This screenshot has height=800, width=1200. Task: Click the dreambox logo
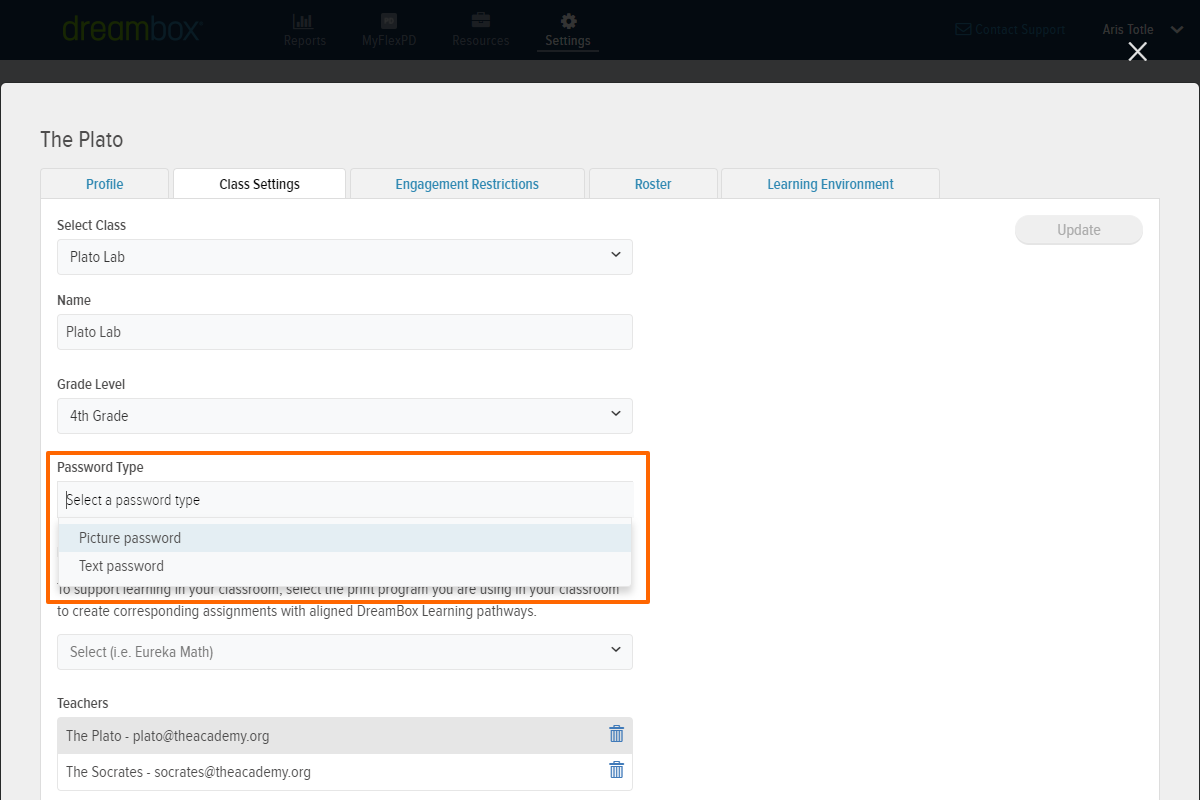pyautogui.click(x=133, y=28)
